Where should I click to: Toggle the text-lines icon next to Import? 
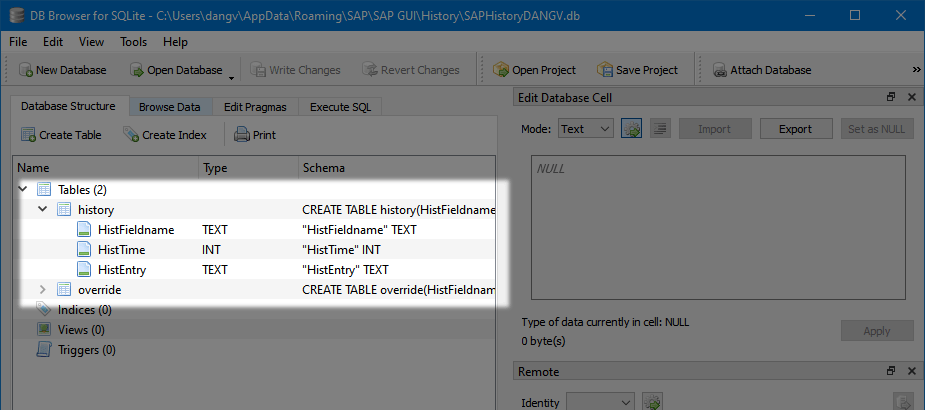(660, 129)
